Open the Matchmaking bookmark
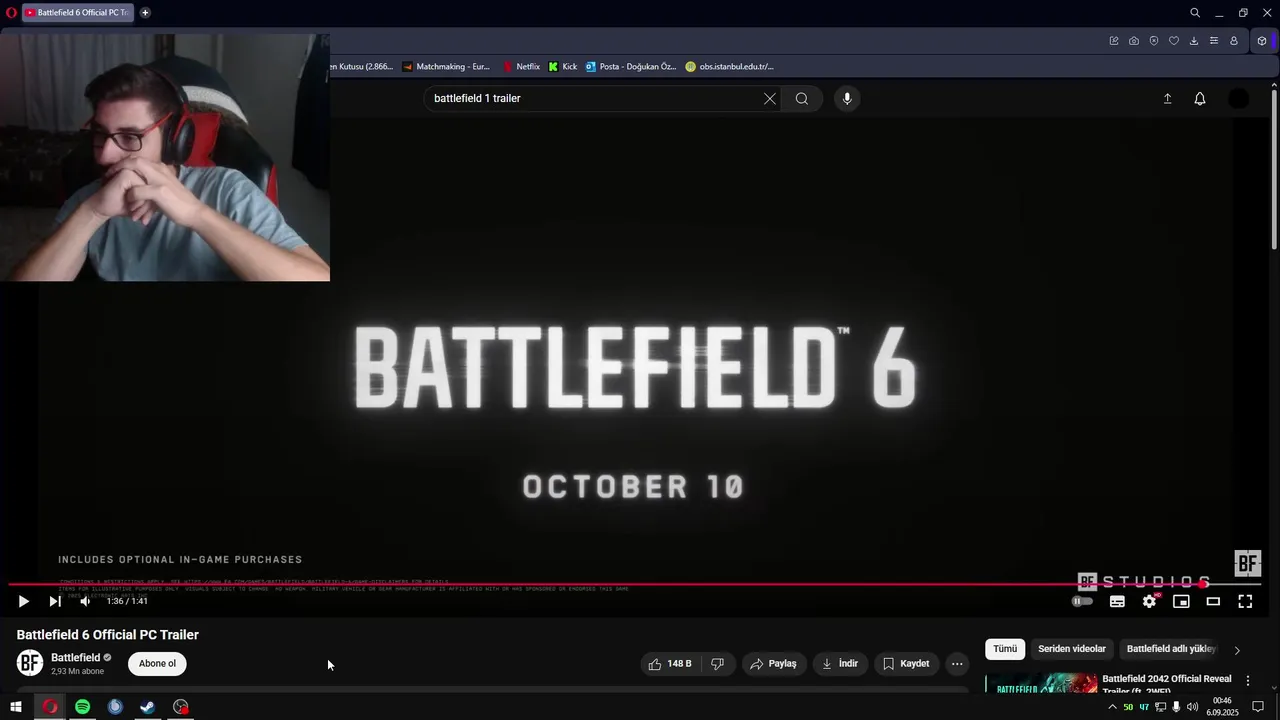 point(446,67)
